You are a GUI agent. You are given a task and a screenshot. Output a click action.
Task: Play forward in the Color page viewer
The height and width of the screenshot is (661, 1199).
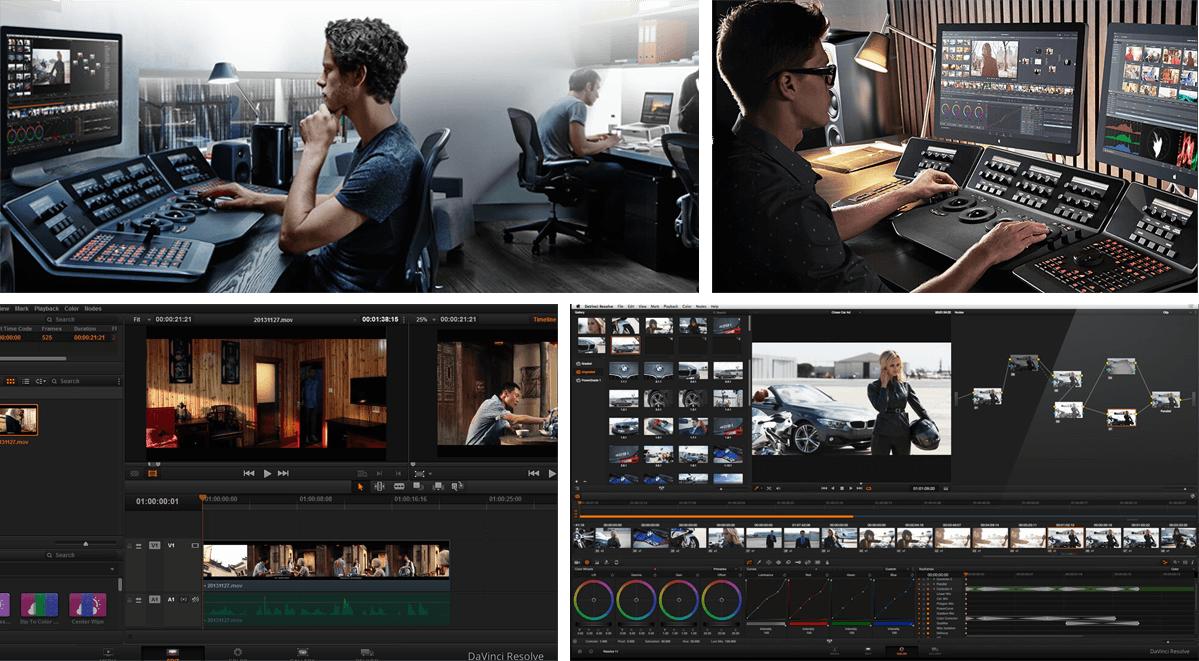[851, 488]
